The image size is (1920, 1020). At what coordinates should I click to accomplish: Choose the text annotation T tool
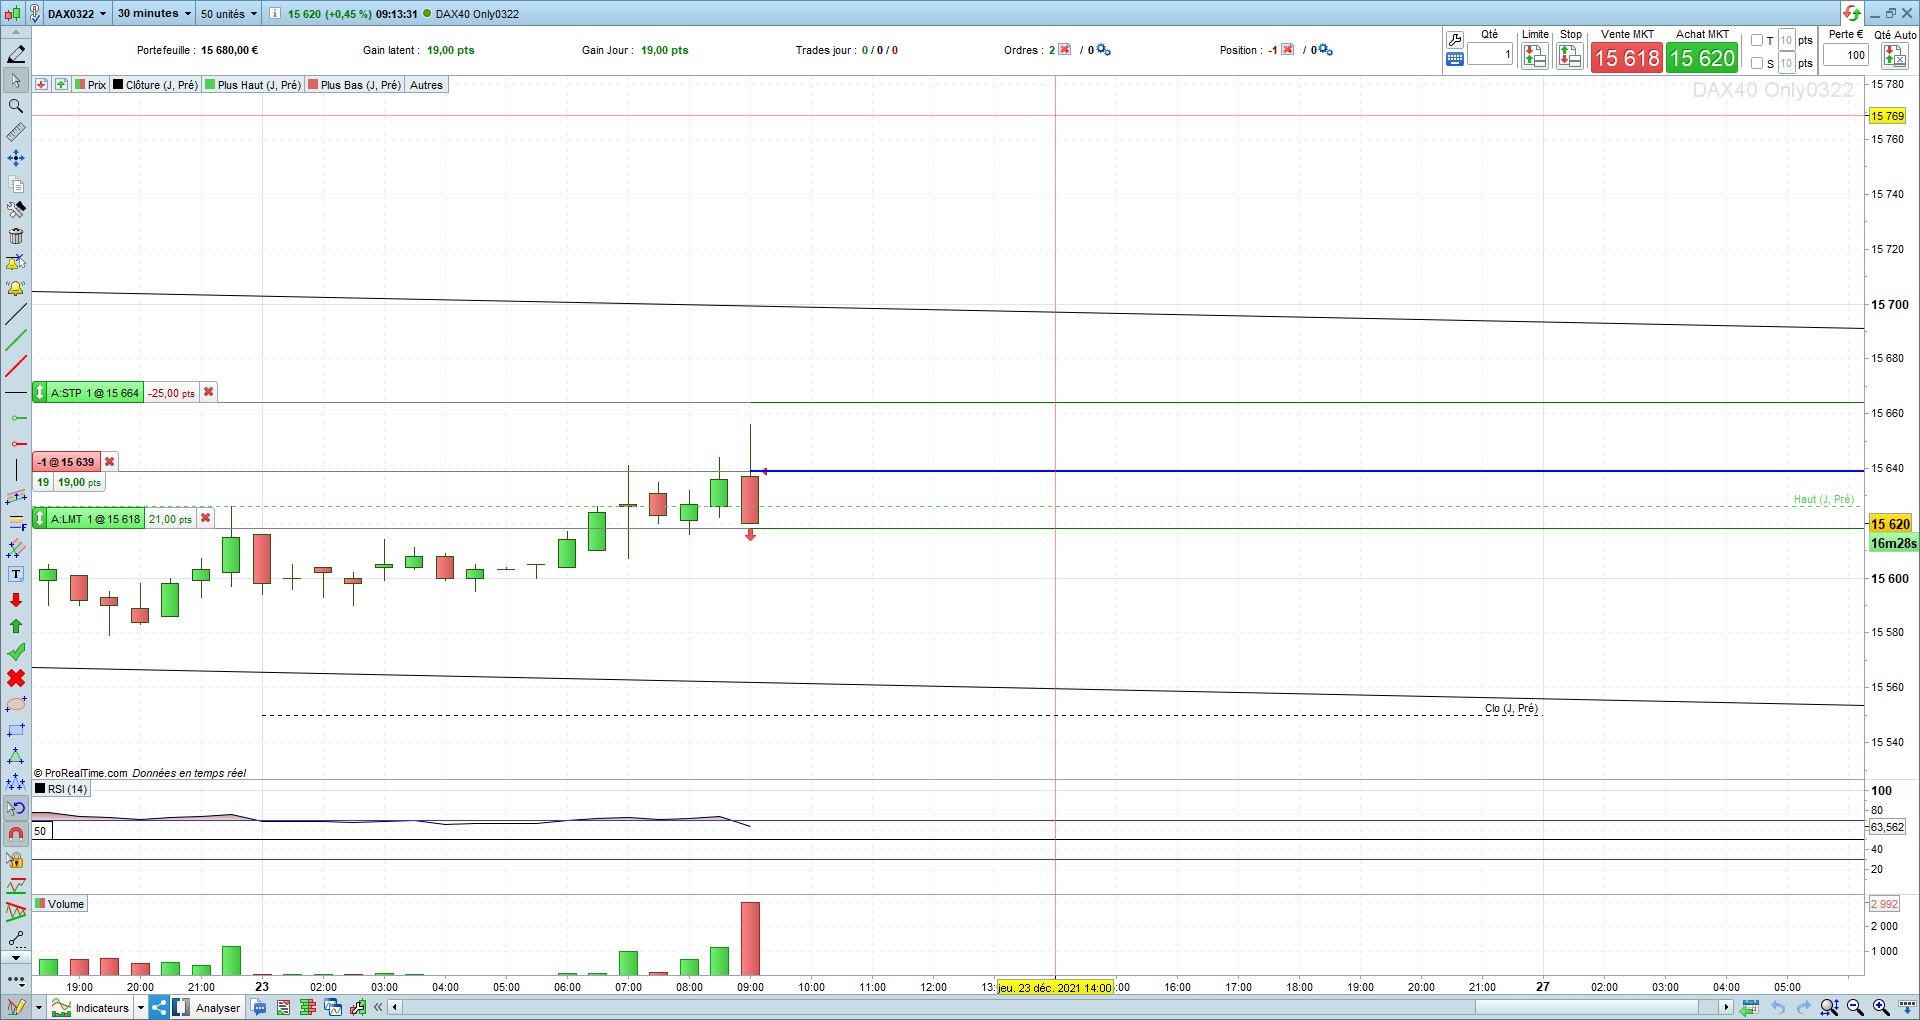coord(16,574)
